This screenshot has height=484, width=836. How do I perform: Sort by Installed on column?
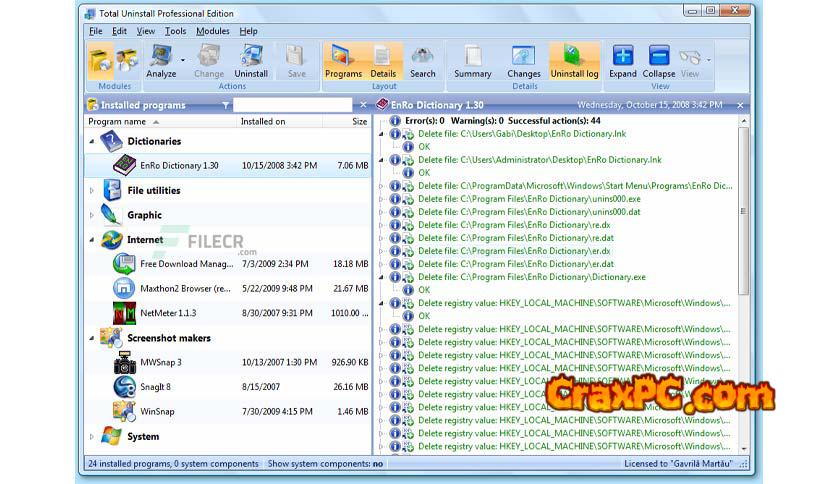pyautogui.click(x=279, y=122)
